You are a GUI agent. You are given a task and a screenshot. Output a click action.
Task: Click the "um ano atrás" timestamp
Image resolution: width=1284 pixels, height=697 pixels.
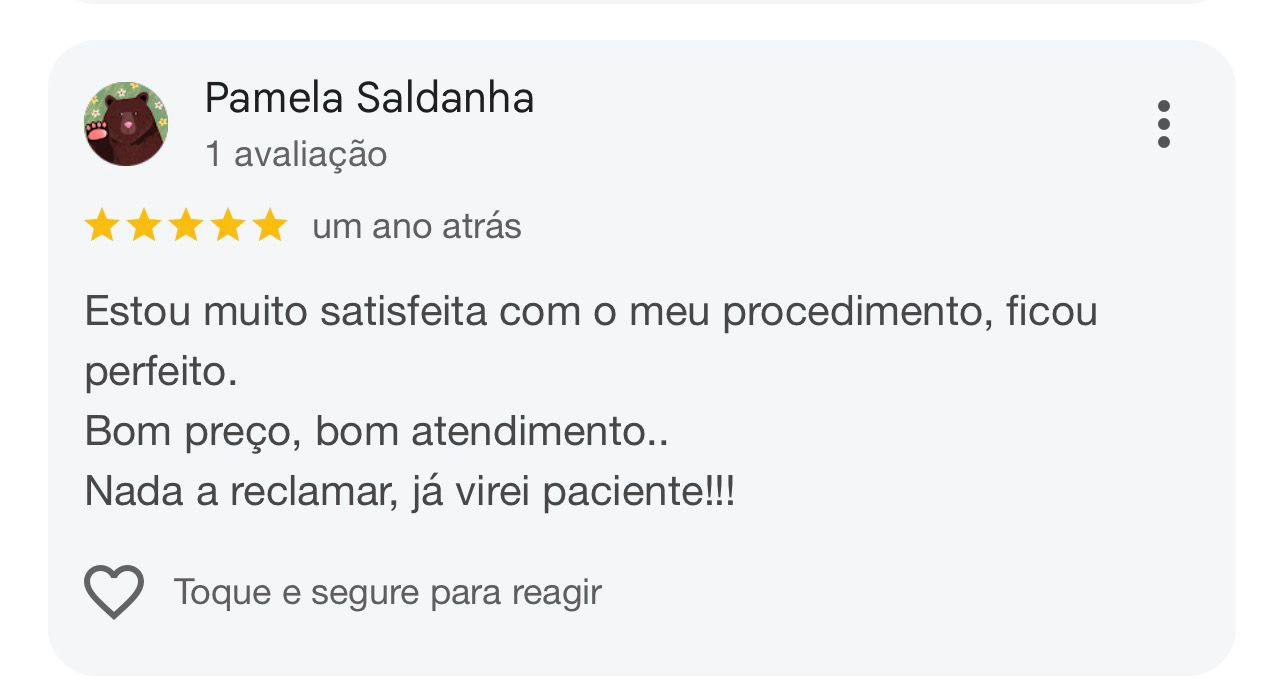tap(417, 227)
